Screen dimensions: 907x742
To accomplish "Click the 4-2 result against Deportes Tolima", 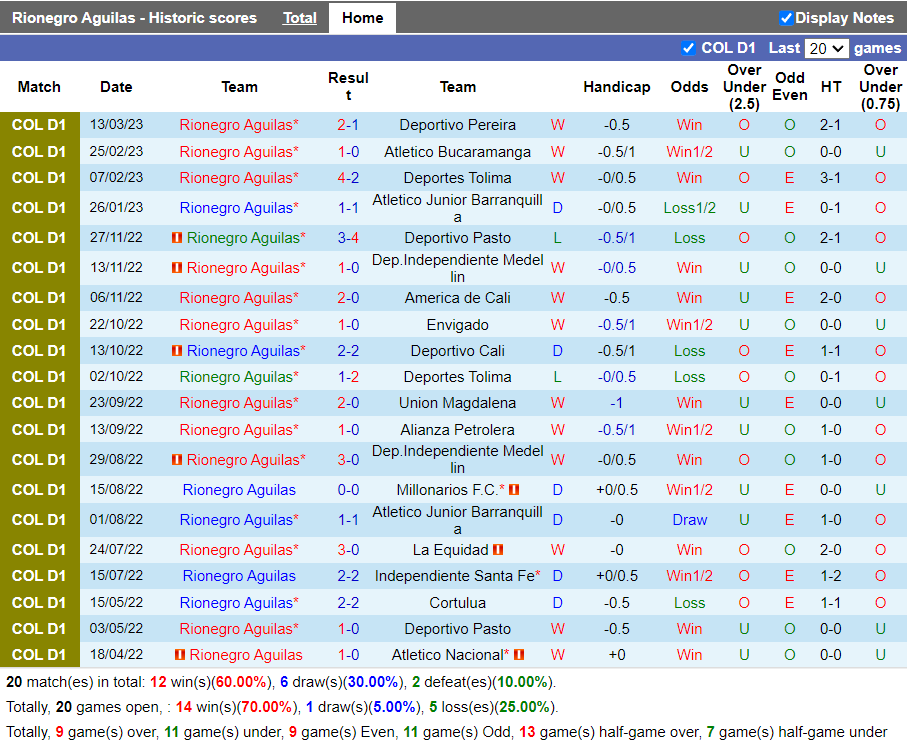I will [348, 178].
